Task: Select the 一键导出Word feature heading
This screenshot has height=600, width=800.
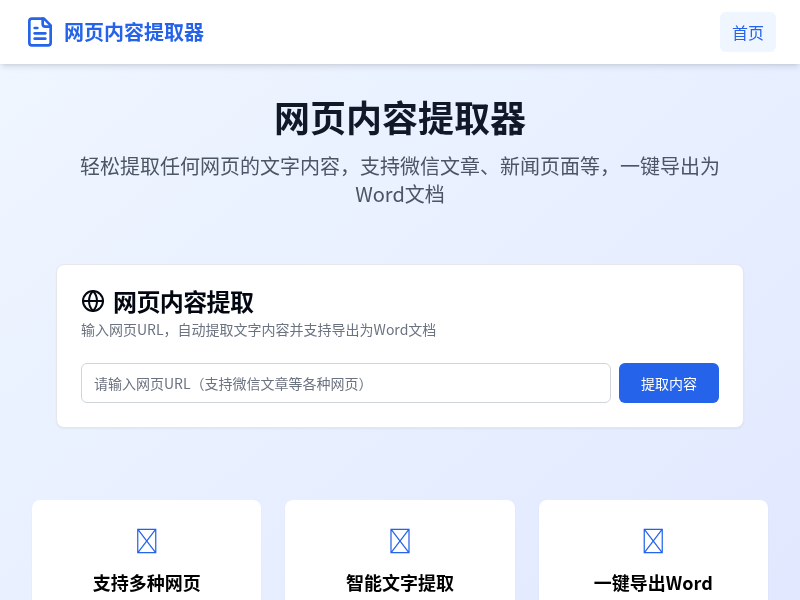Action: click(653, 583)
